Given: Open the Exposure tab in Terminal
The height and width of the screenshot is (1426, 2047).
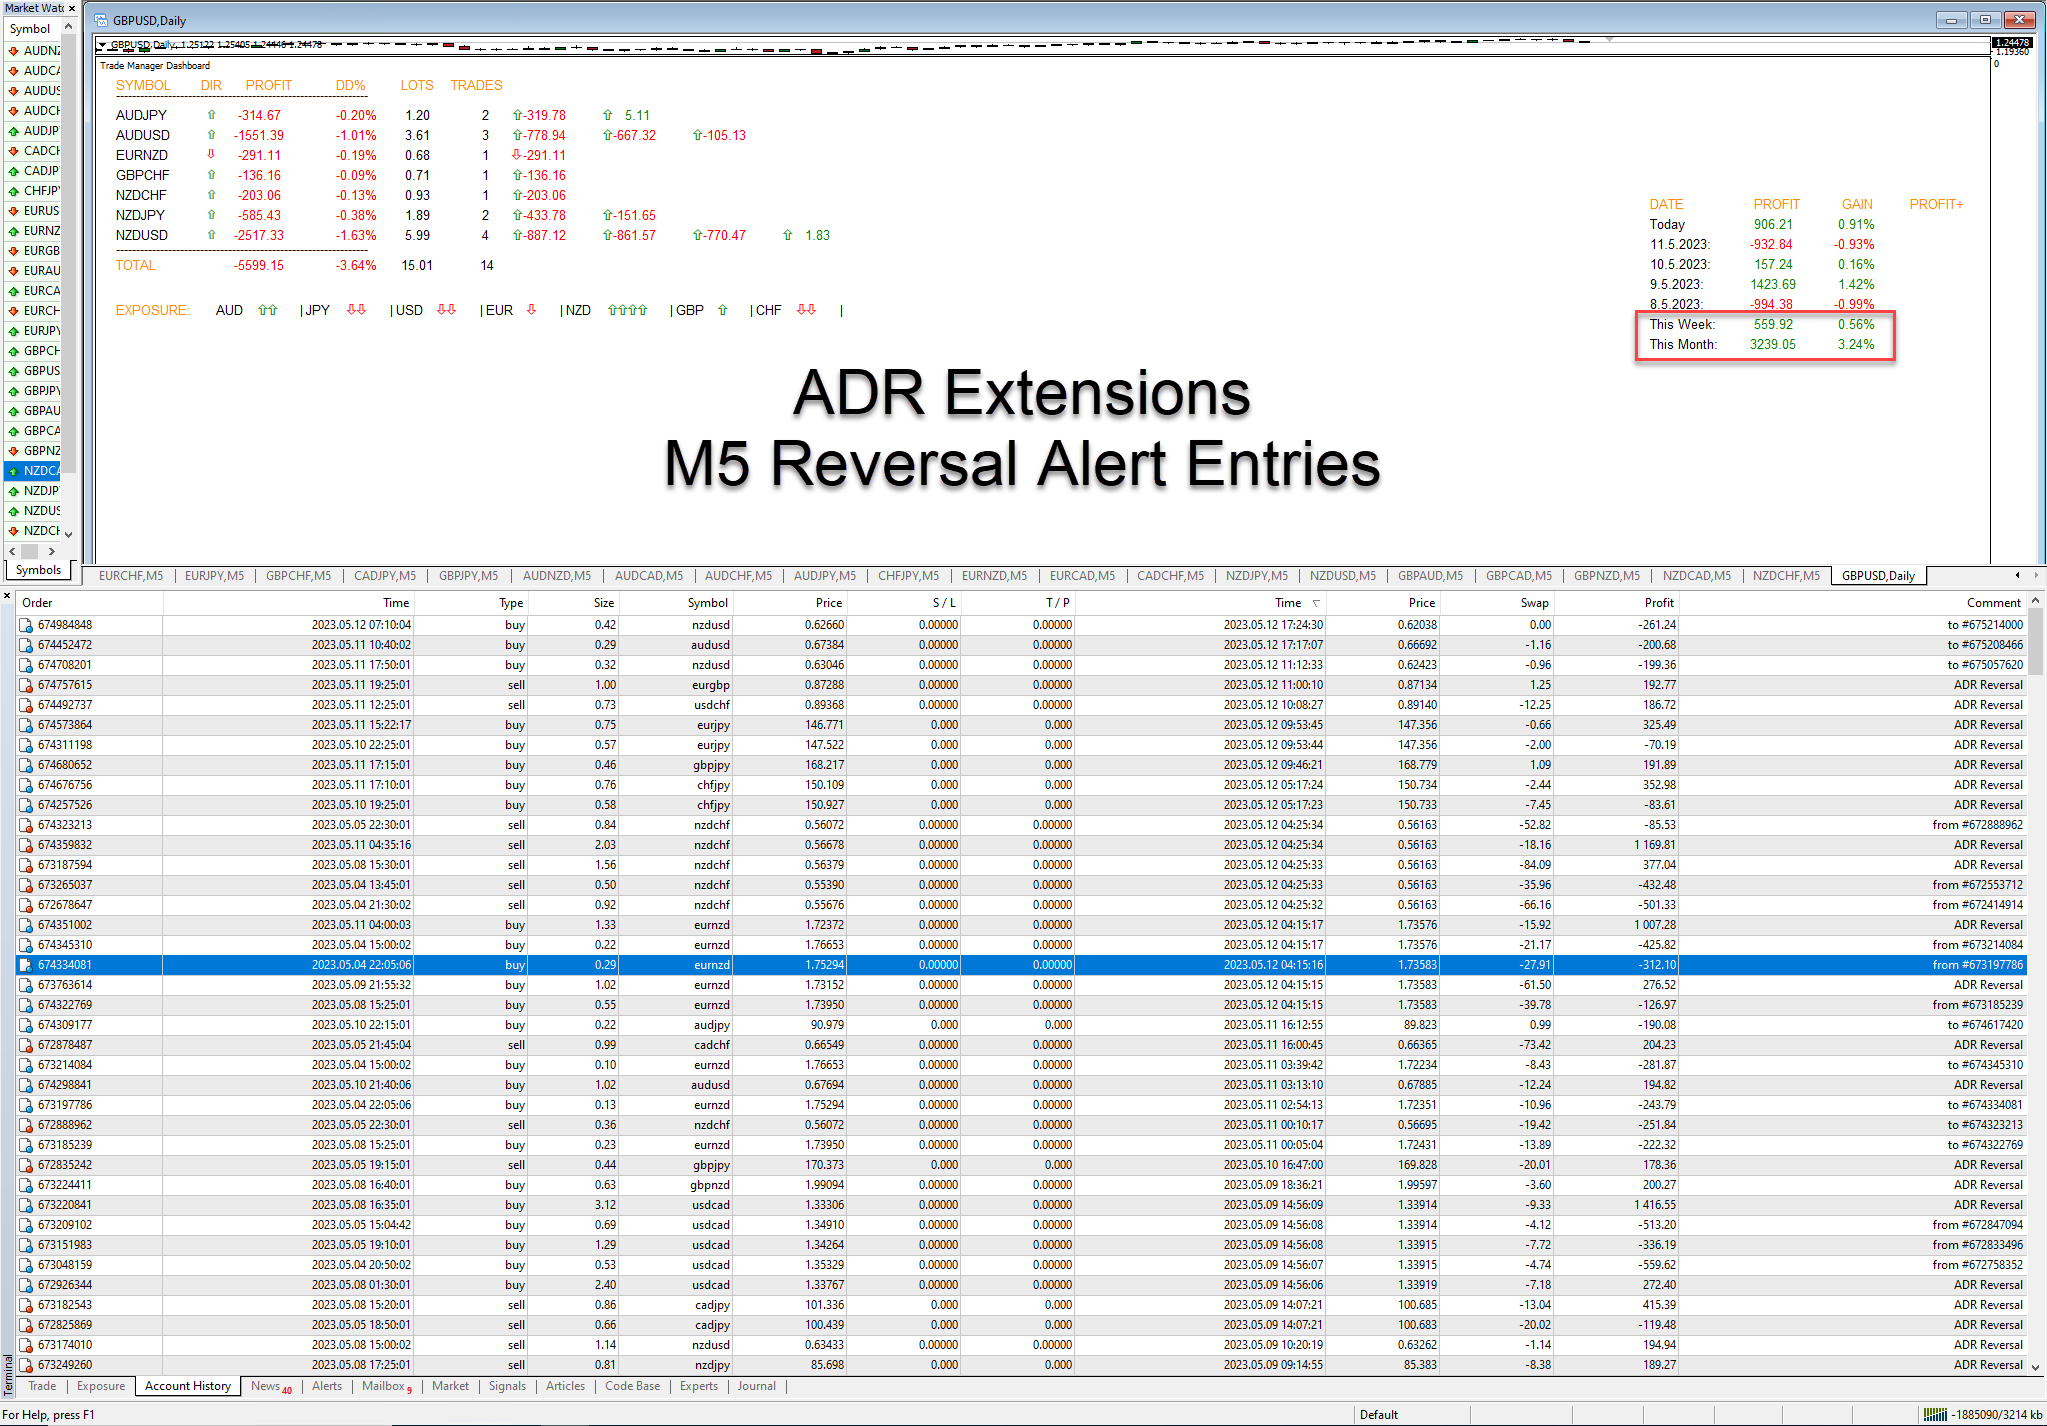Looking at the screenshot, I should [x=101, y=1386].
